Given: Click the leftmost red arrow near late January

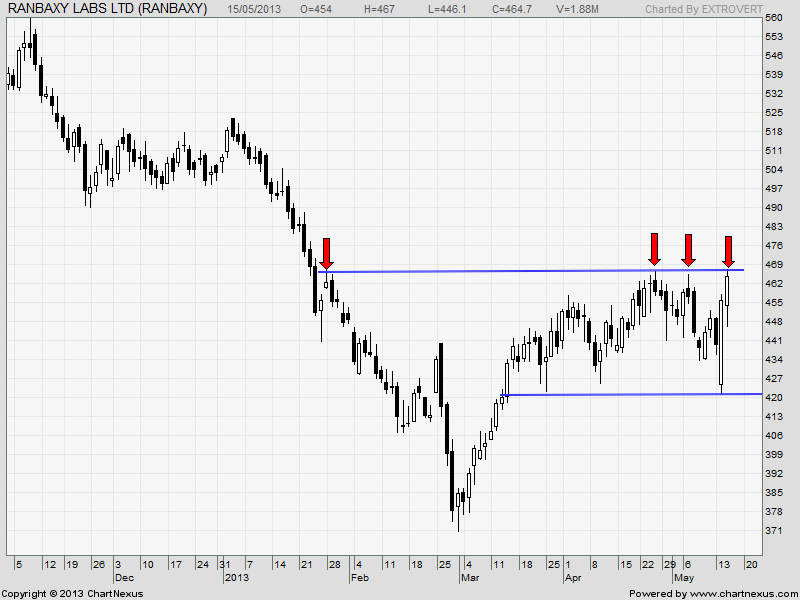Looking at the screenshot, I should coord(326,253).
